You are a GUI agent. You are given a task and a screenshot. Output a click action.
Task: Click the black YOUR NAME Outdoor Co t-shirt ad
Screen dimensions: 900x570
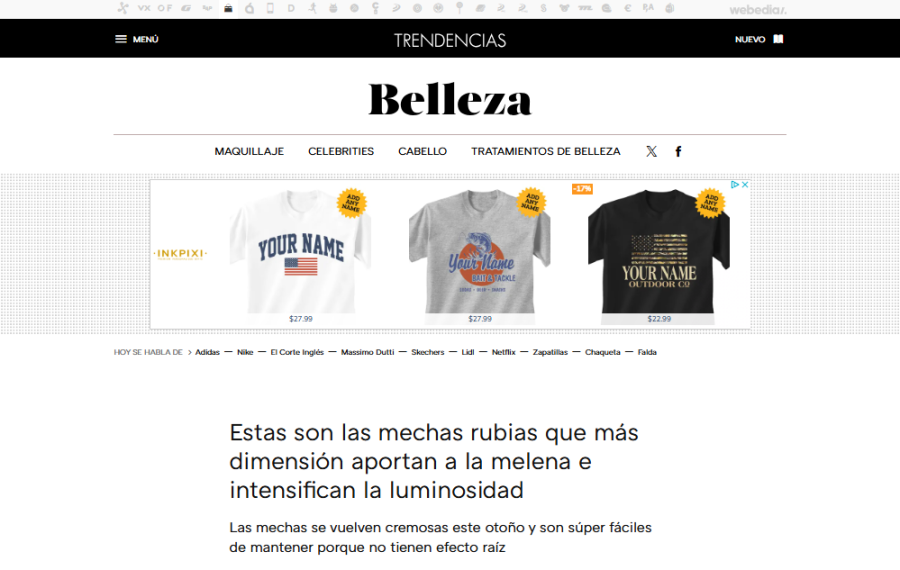click(x=658, y=255)
